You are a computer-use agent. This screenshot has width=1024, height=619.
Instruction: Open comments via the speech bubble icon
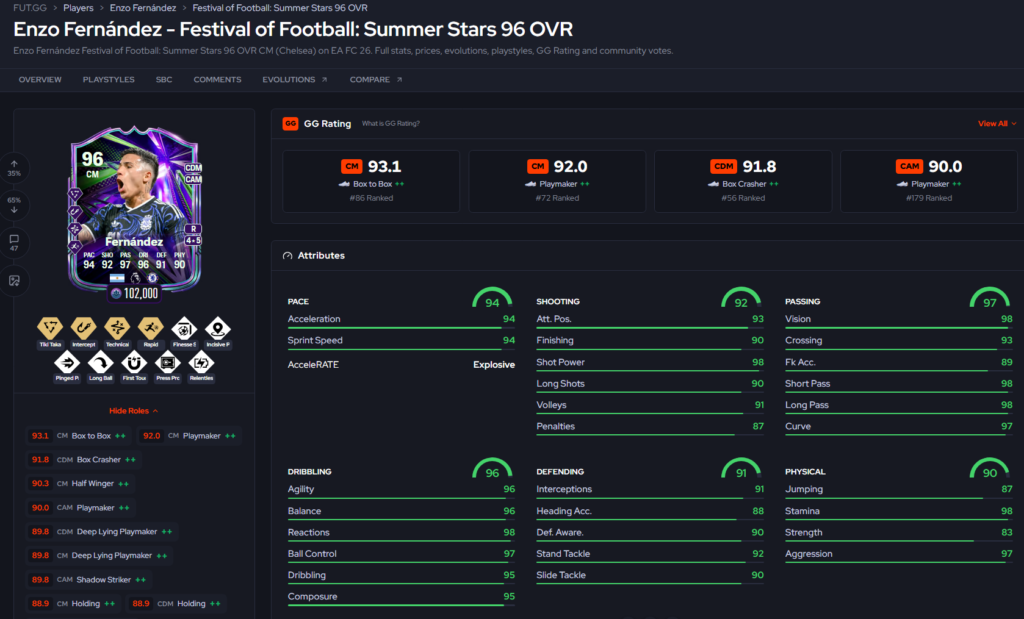click(14, 243)
